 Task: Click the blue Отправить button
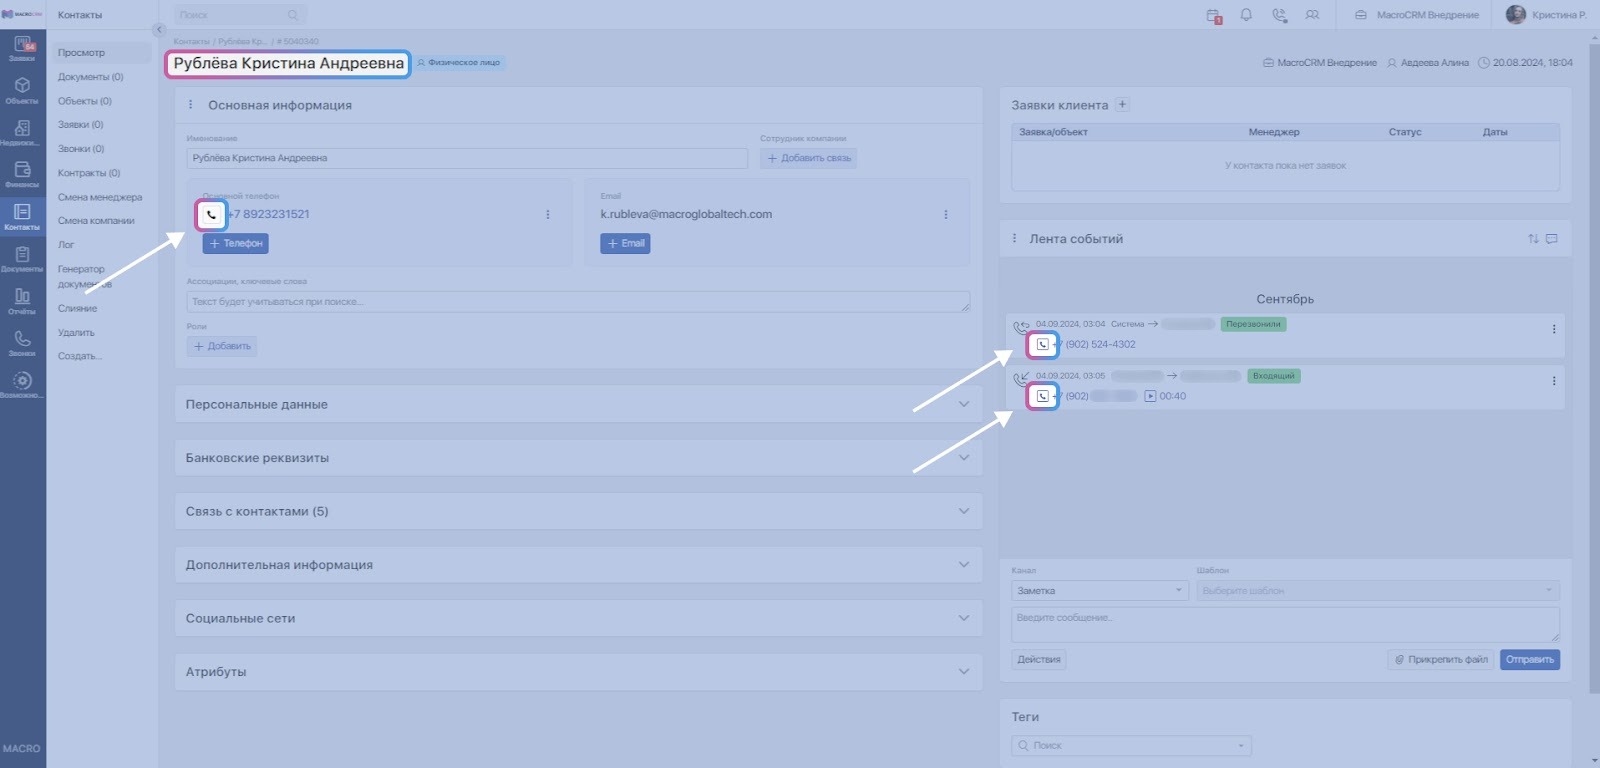click(1529, 660)
